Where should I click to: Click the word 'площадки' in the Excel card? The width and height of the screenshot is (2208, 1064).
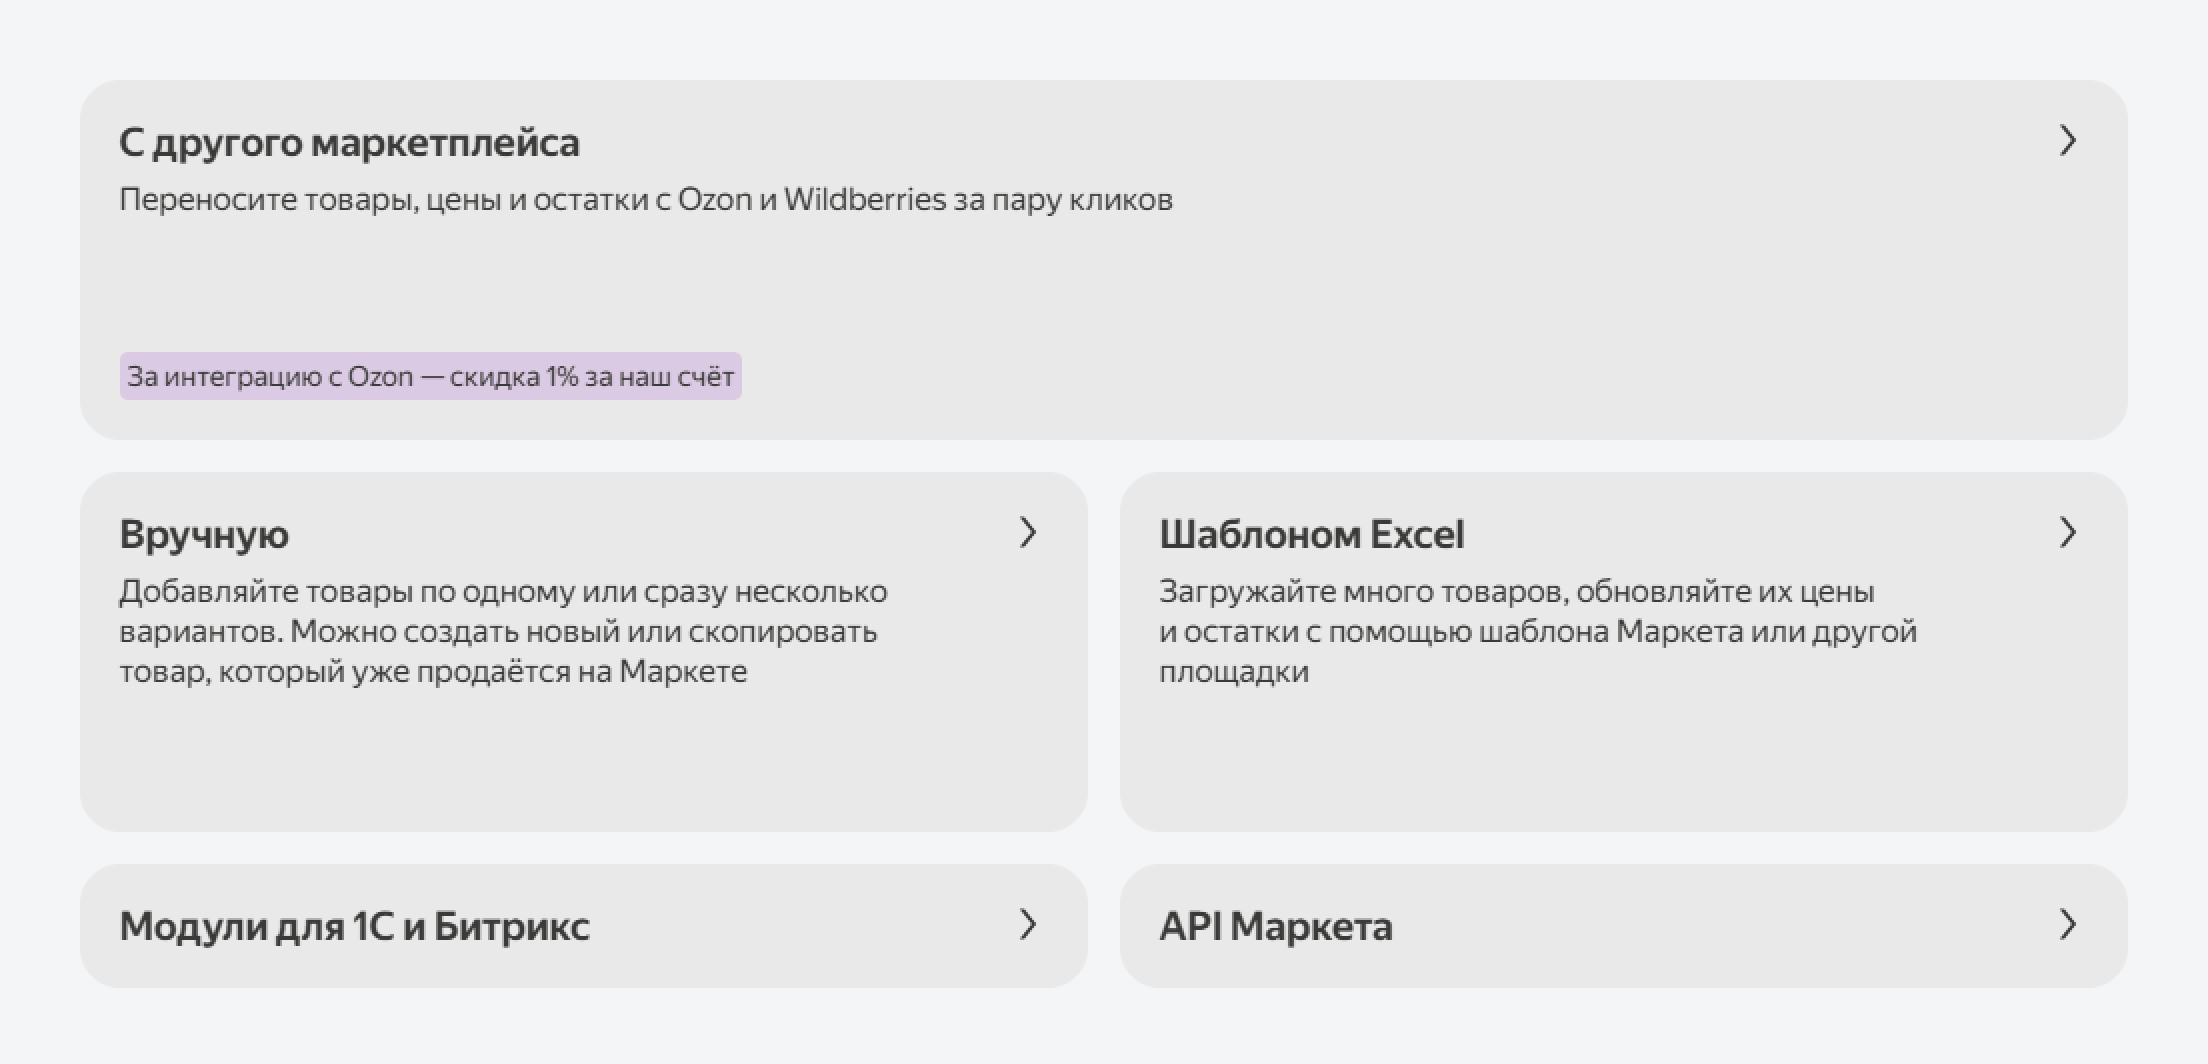point(1233,672)
